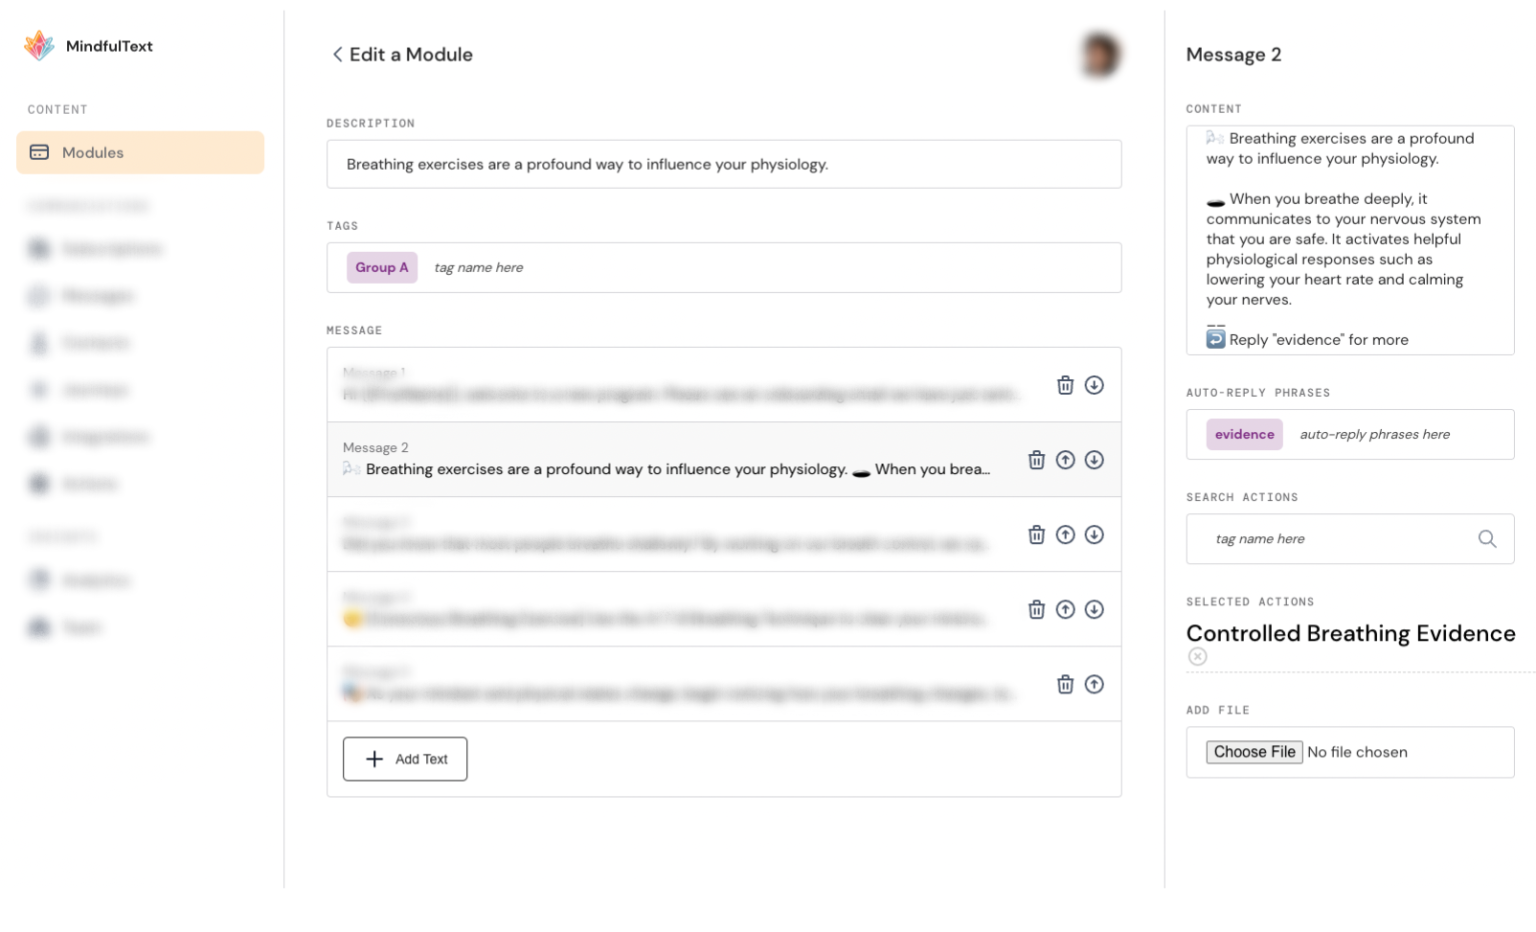Move Message 2 up with arrow icon
1536x932 pixels.
pyautogui.click(x=1066, y=460)
